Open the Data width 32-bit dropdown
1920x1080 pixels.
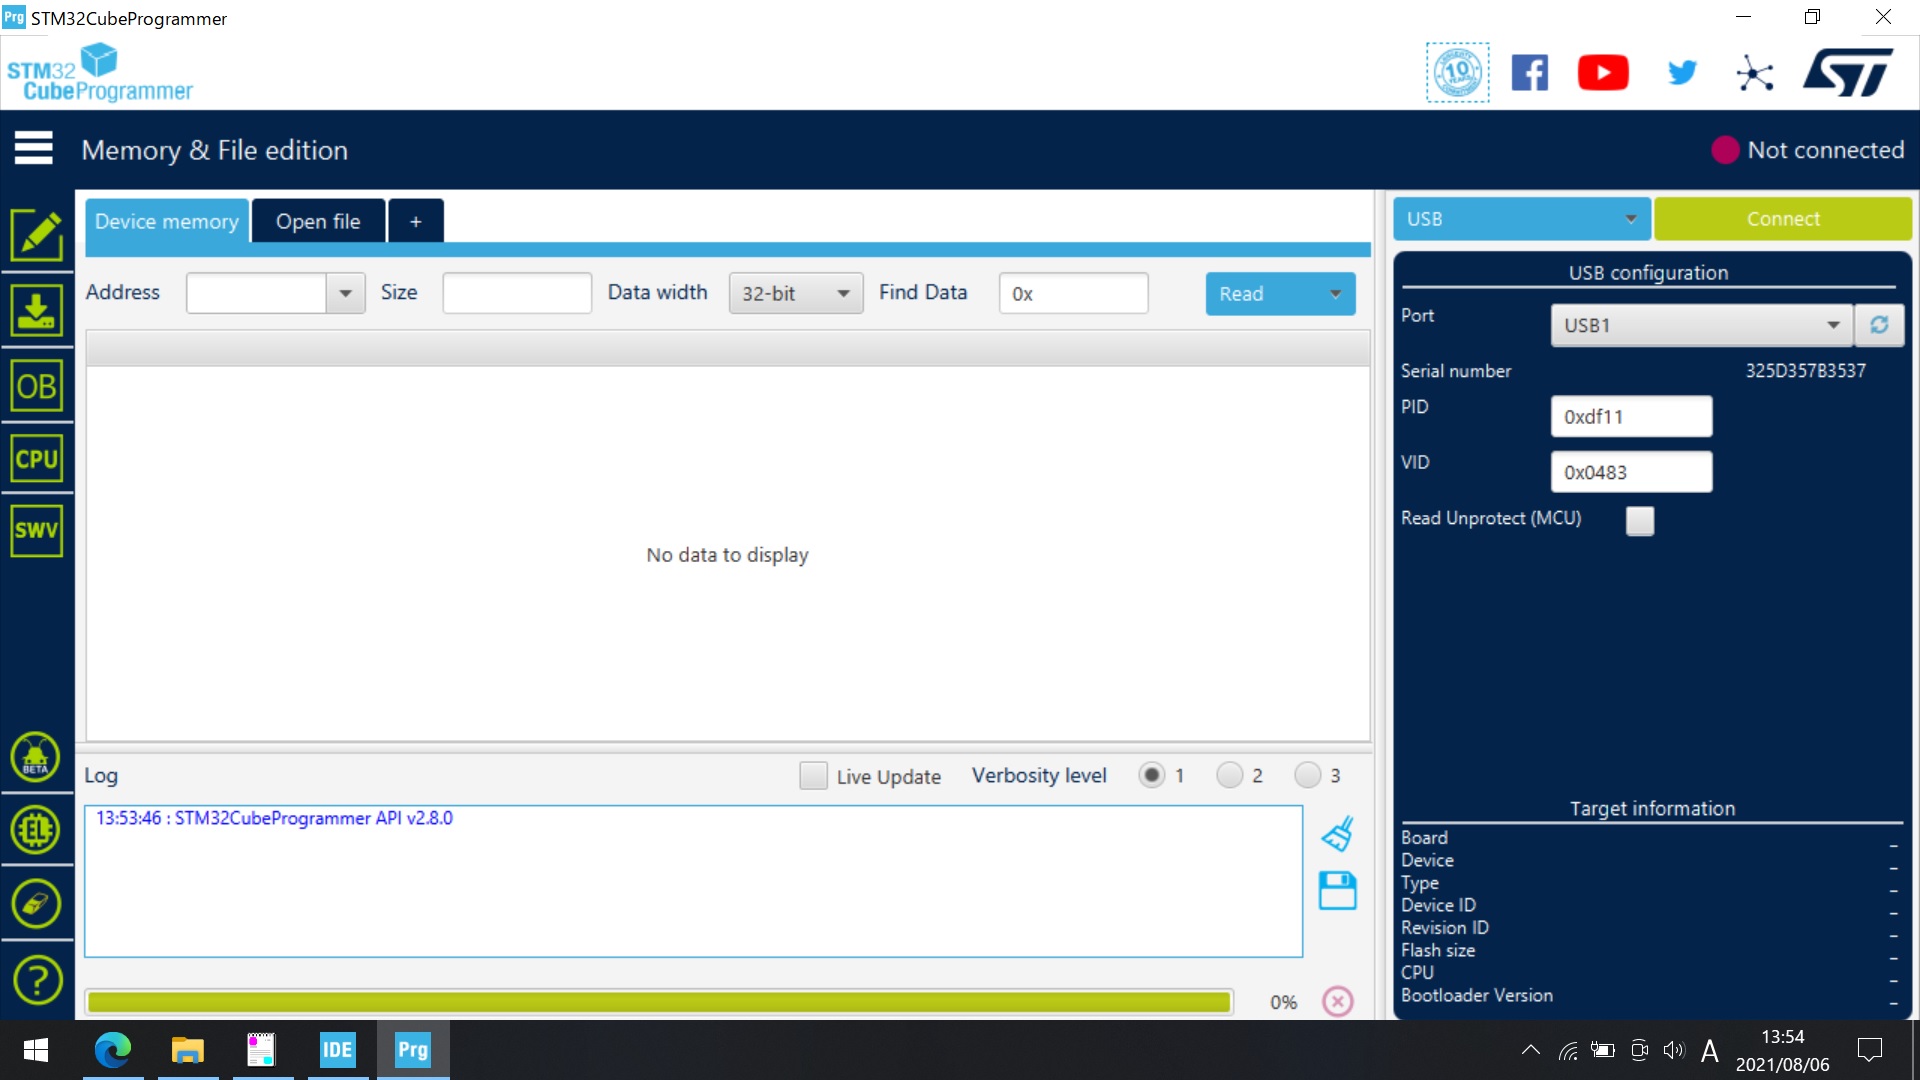tap(796, 293)
